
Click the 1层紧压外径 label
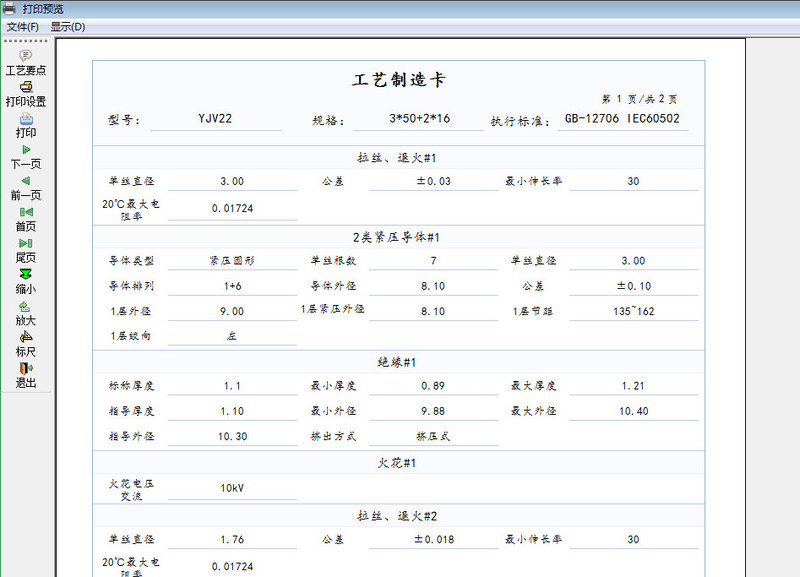[333, 309]
